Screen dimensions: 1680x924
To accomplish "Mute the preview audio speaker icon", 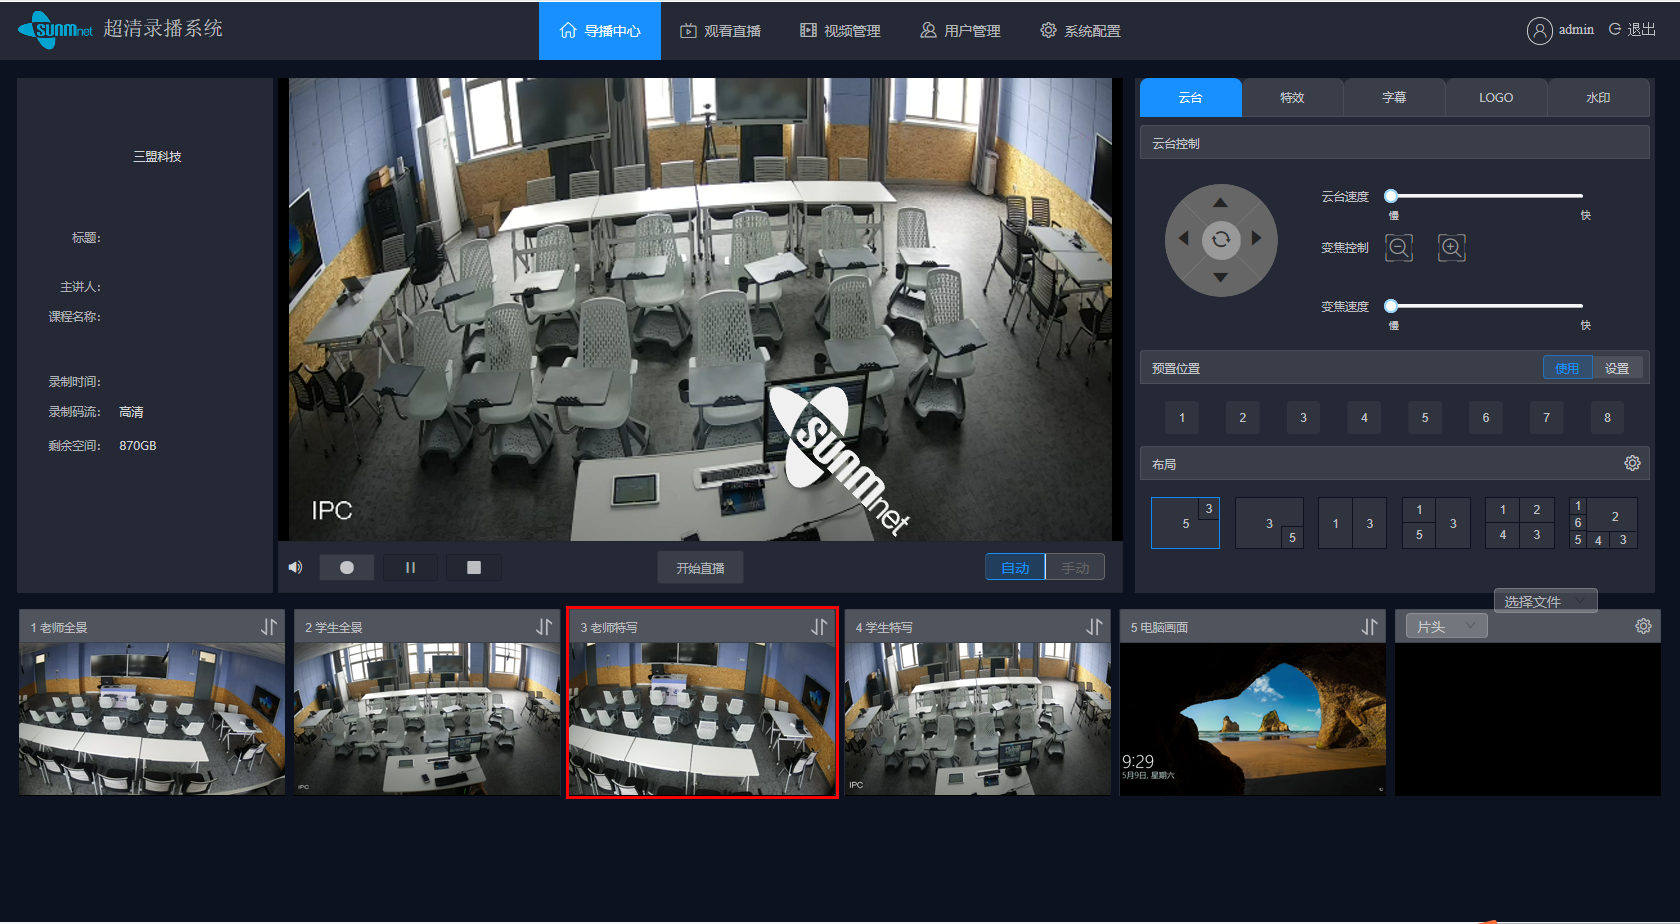I will click(296, 568).
